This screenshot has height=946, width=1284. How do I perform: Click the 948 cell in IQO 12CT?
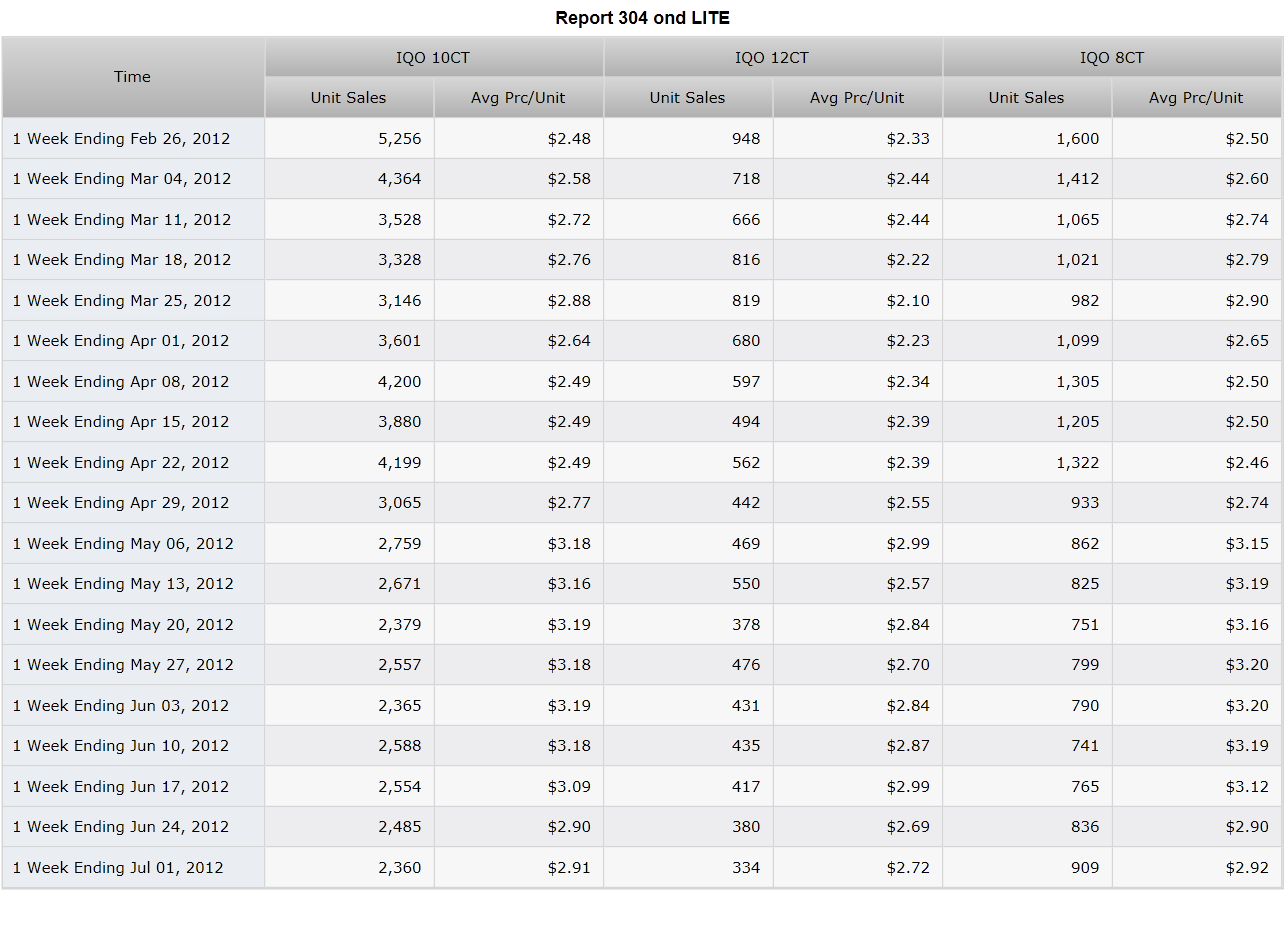click(x=688, y=139)
